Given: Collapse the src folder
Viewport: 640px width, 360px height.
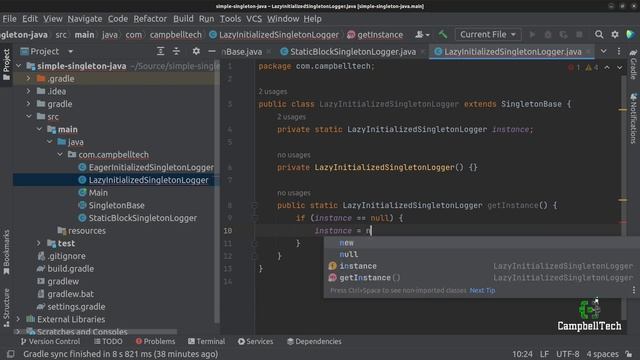Looking at the screenshot, I should click(x=29, y=116).
